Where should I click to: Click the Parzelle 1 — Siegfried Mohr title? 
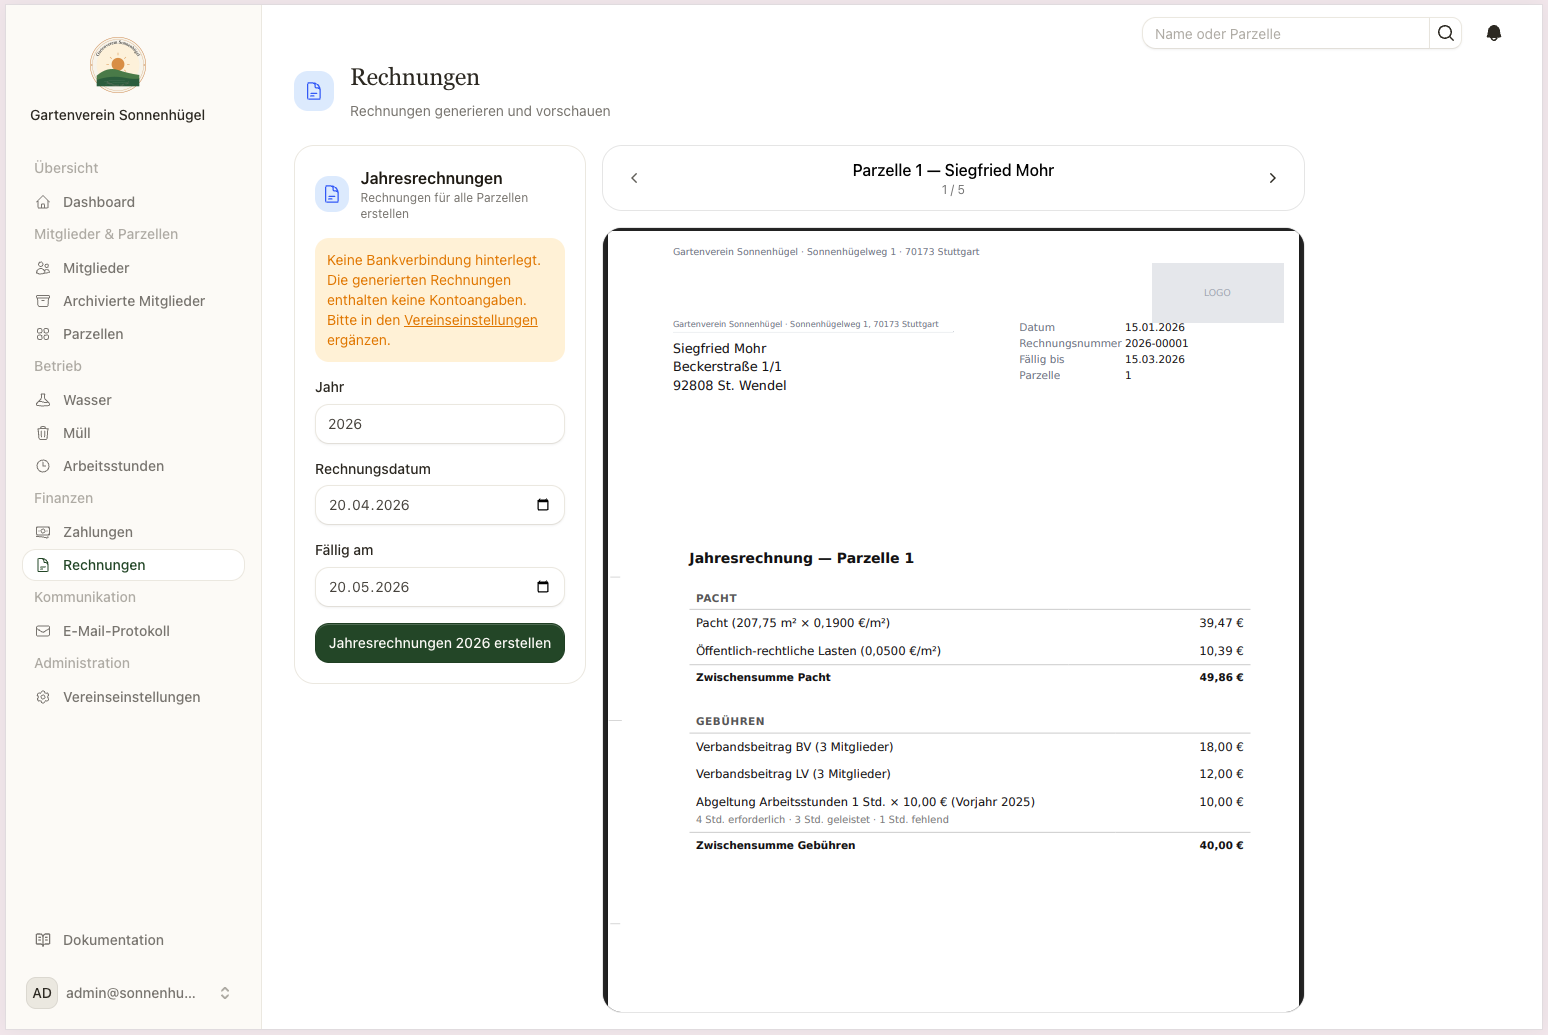point(953,170)
